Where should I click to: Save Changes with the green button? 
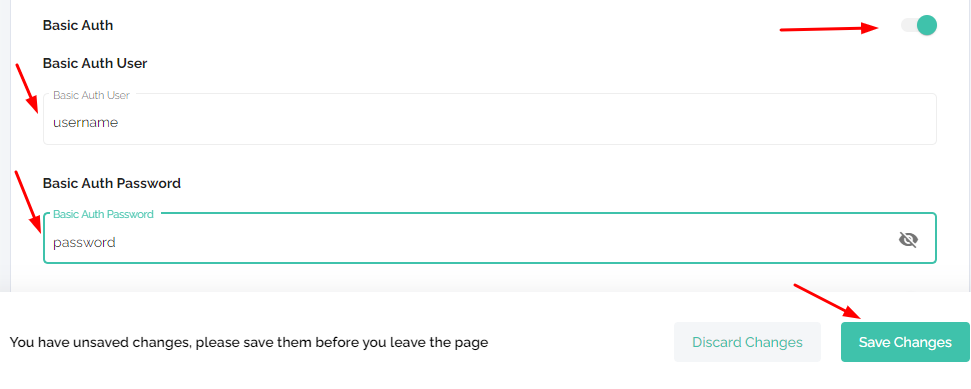905,342
